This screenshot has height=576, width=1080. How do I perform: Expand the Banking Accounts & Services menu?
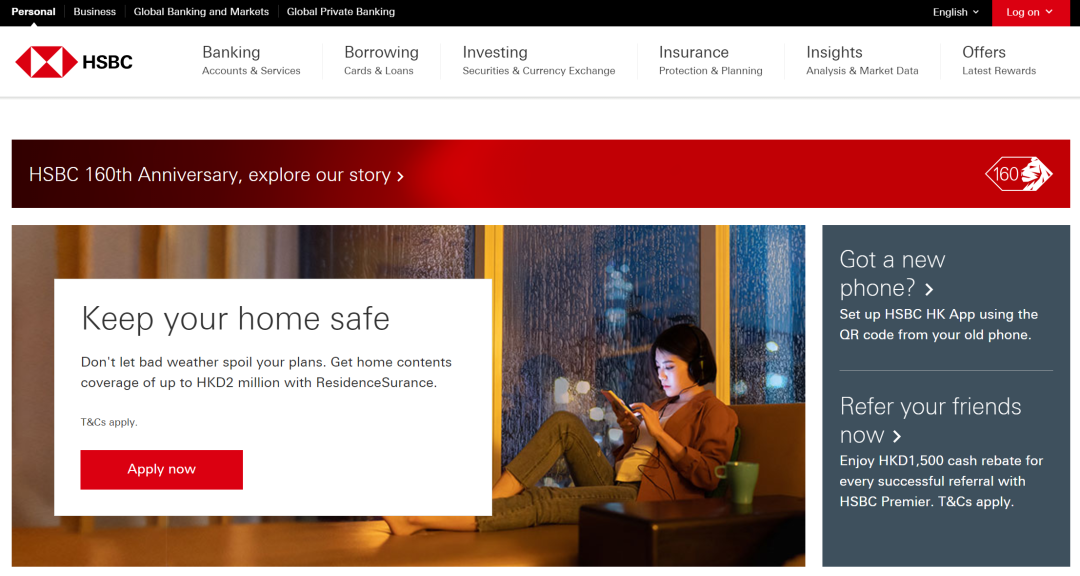coord(251,61)
